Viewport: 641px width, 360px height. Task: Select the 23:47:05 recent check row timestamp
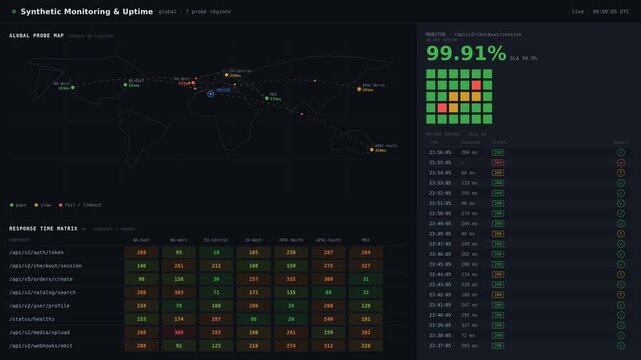pos(440,244)
